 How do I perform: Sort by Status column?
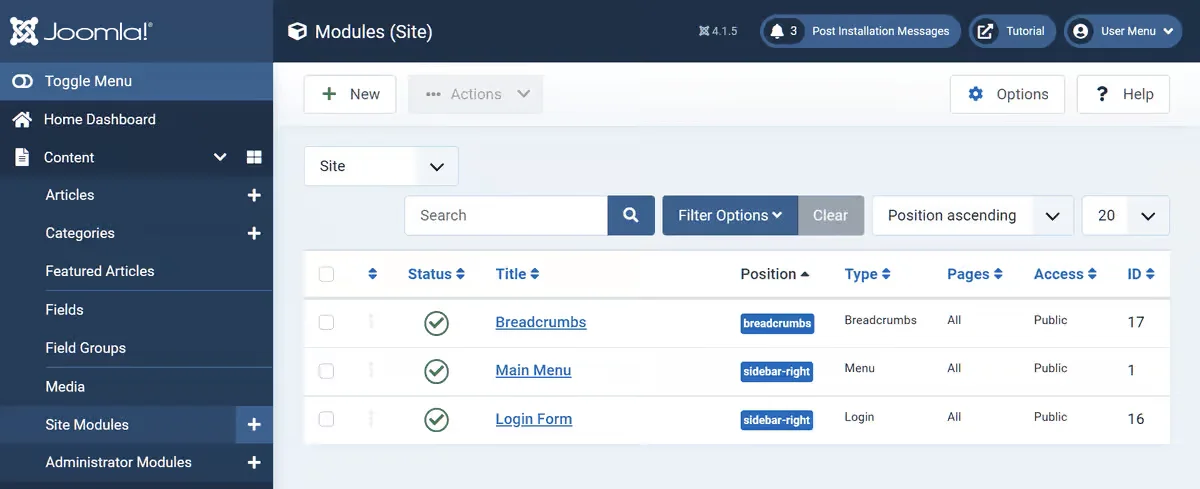(x=436, y=274)
